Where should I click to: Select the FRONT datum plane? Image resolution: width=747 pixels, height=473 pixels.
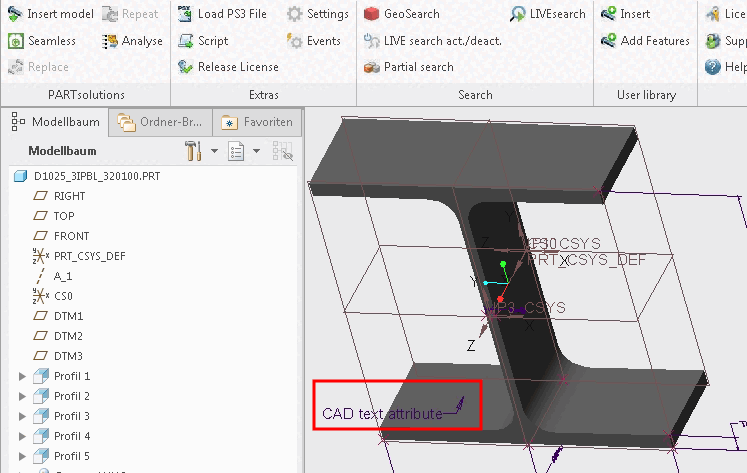pos(71,236)
